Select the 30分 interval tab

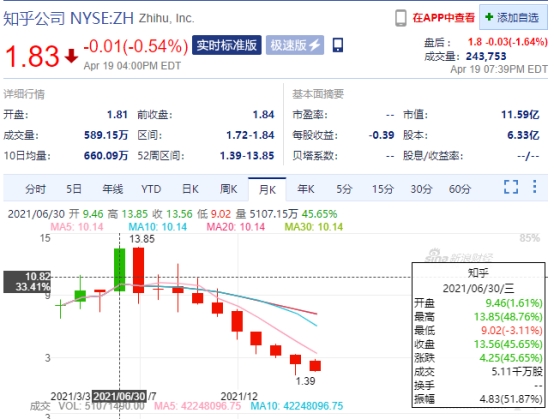point(421,189)
